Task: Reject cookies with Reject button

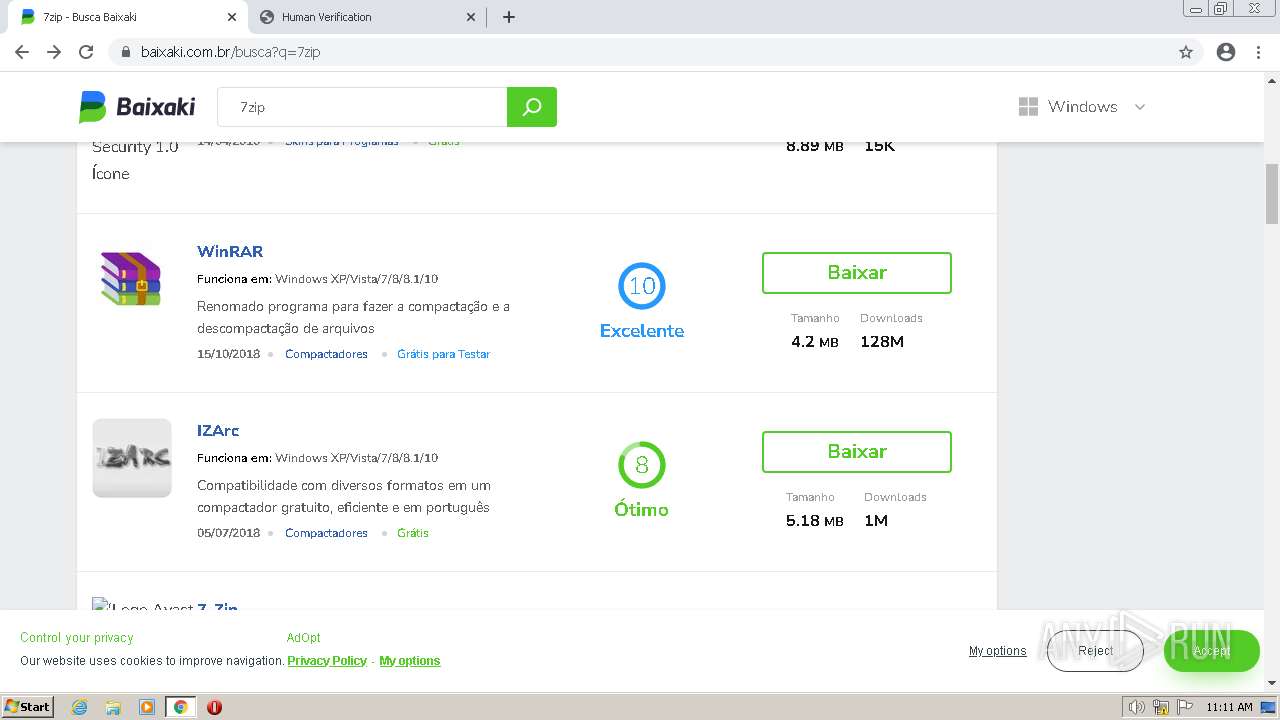Action: click(x=1095, y=651)
